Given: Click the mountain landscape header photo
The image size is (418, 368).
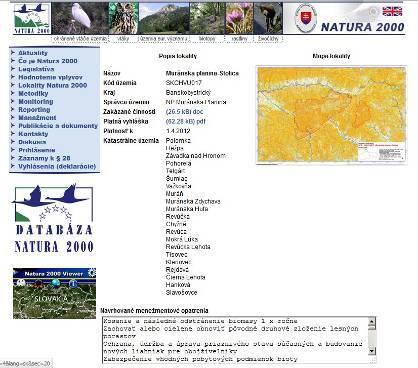Looking at the screenshot, I should pyautogui.click(x=164, y=18).
